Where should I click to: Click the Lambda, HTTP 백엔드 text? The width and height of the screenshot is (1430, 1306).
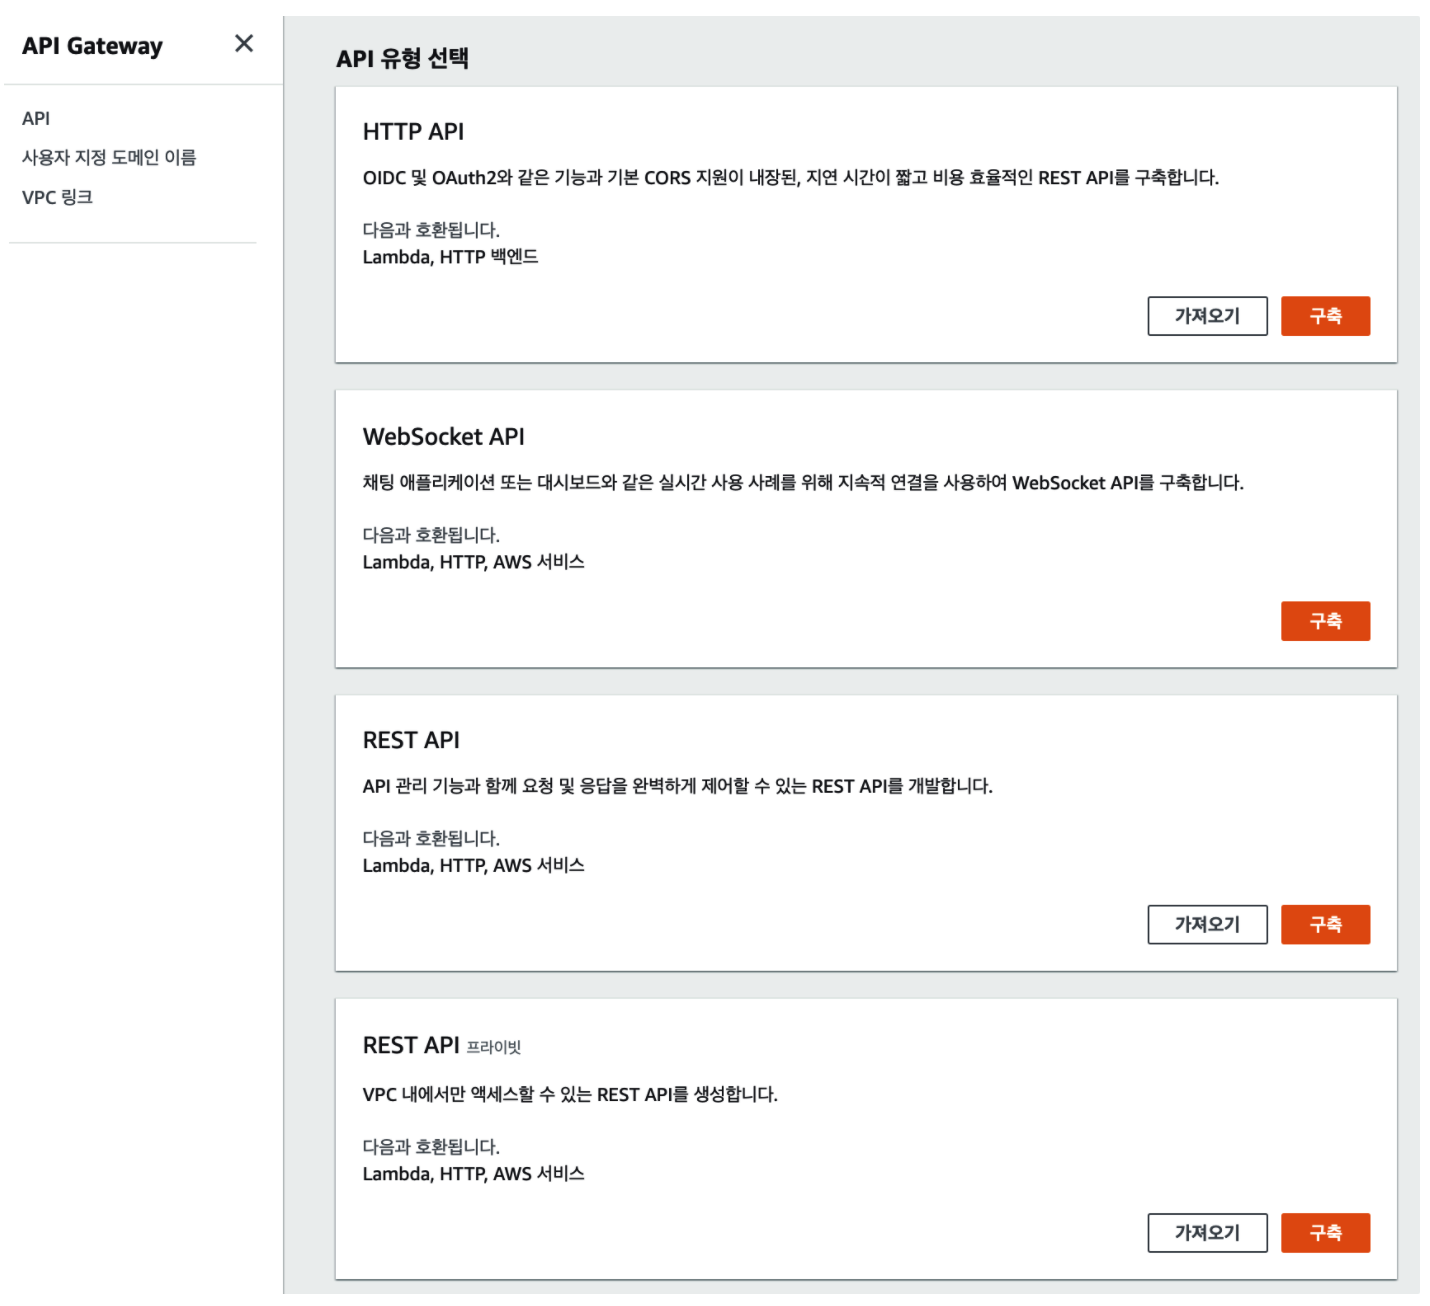coord(450,257)
